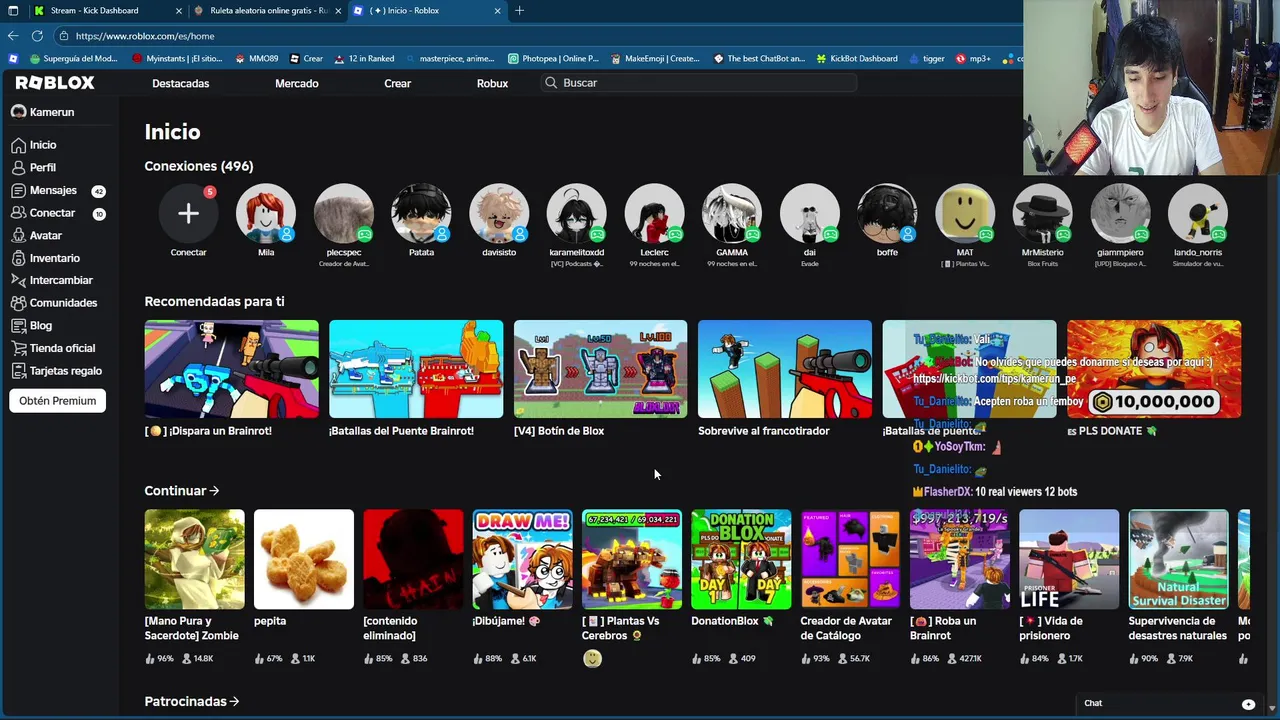Open ¡Dispara un Brainrot! game thumbnail
1280x720 pixels.
232,369
